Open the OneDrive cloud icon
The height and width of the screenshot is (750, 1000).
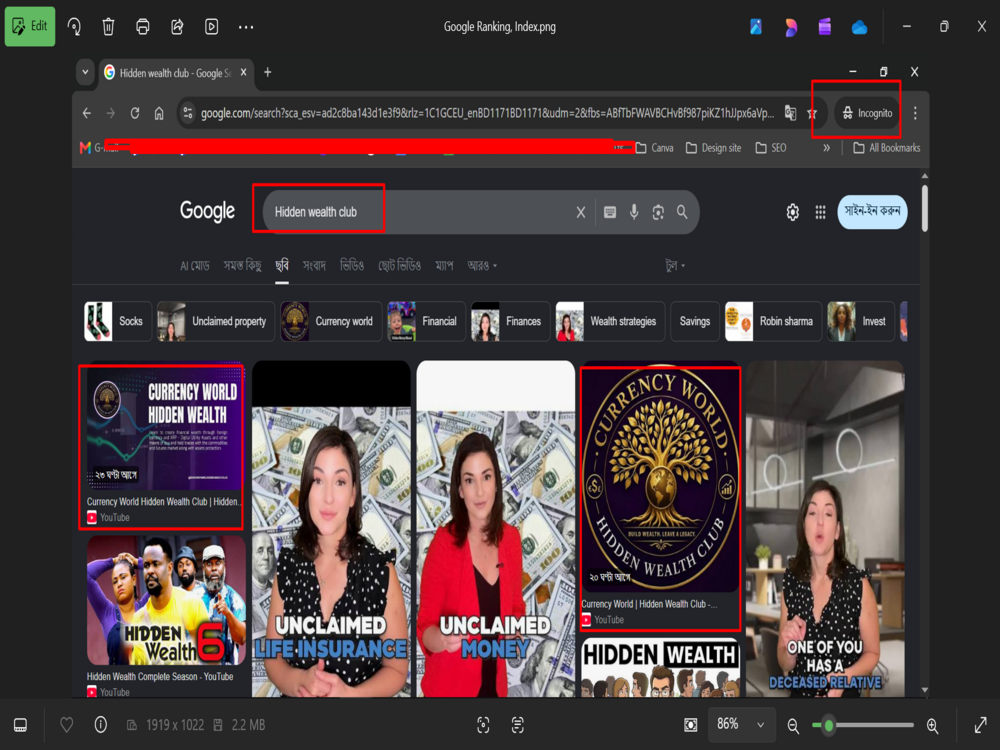click(x=859, y=27)
